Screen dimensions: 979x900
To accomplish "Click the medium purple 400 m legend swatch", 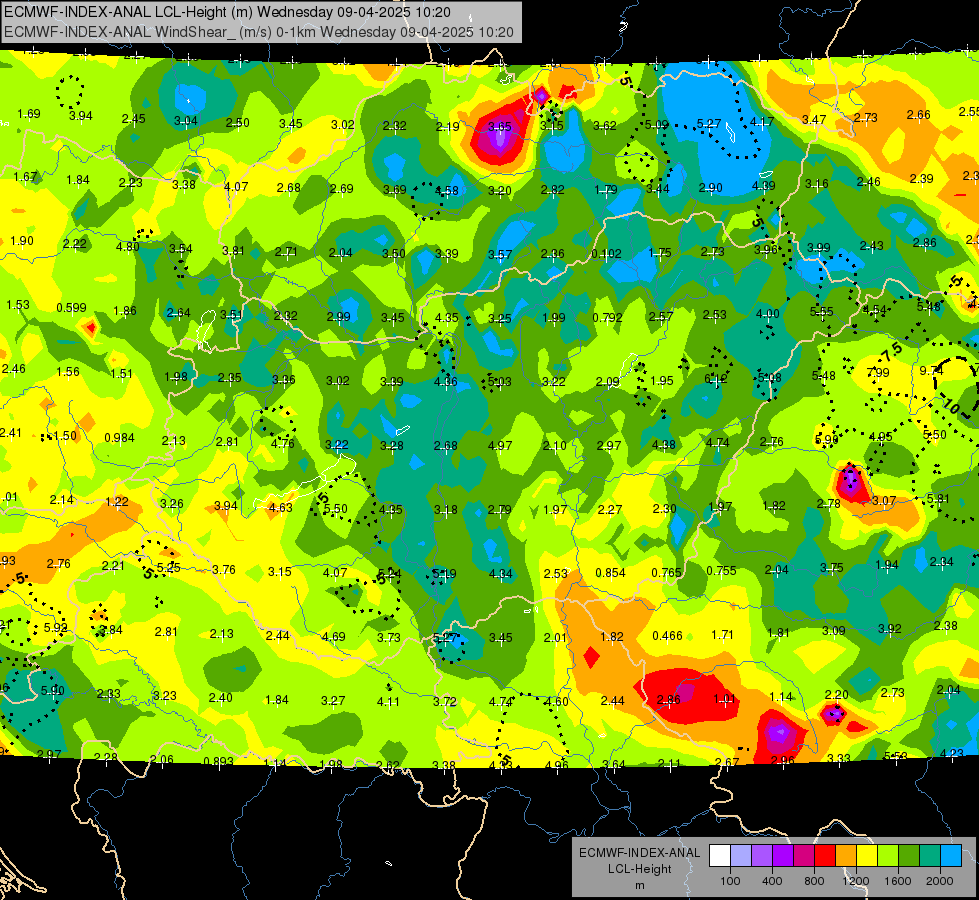I will [762, 856].
